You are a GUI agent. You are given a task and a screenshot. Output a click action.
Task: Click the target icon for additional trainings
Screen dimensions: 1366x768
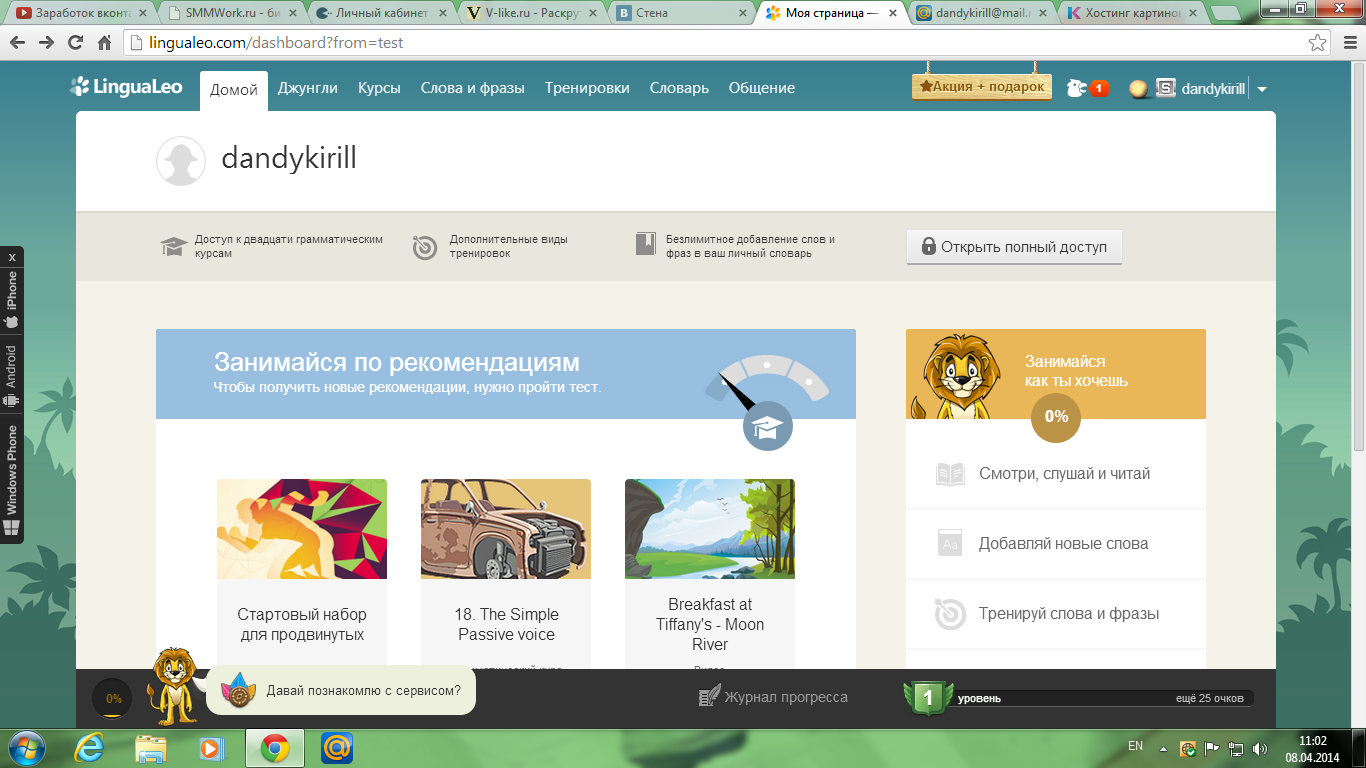click(x=425, y=246)
